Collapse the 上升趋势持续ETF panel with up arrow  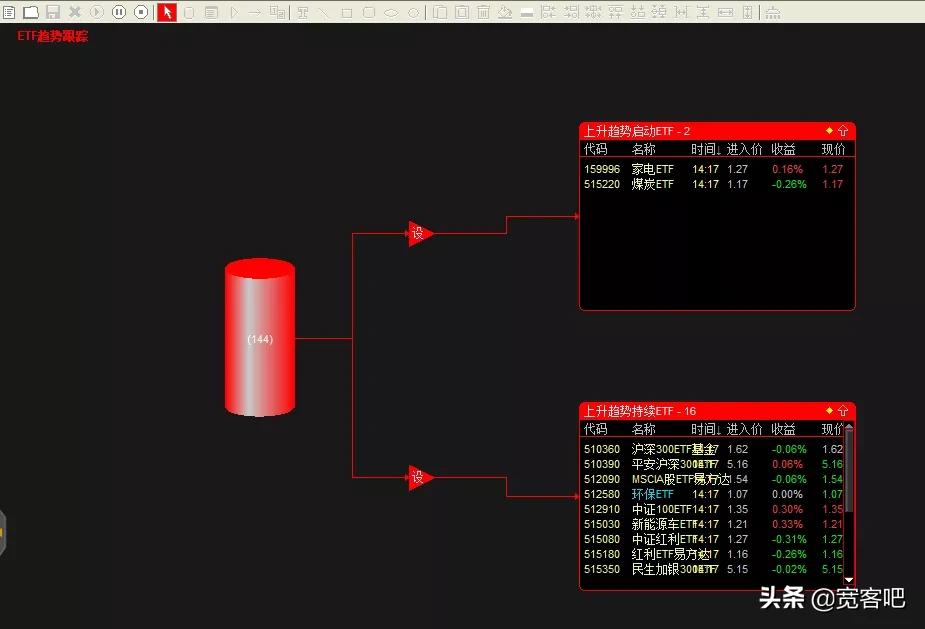tap(843, 411)
